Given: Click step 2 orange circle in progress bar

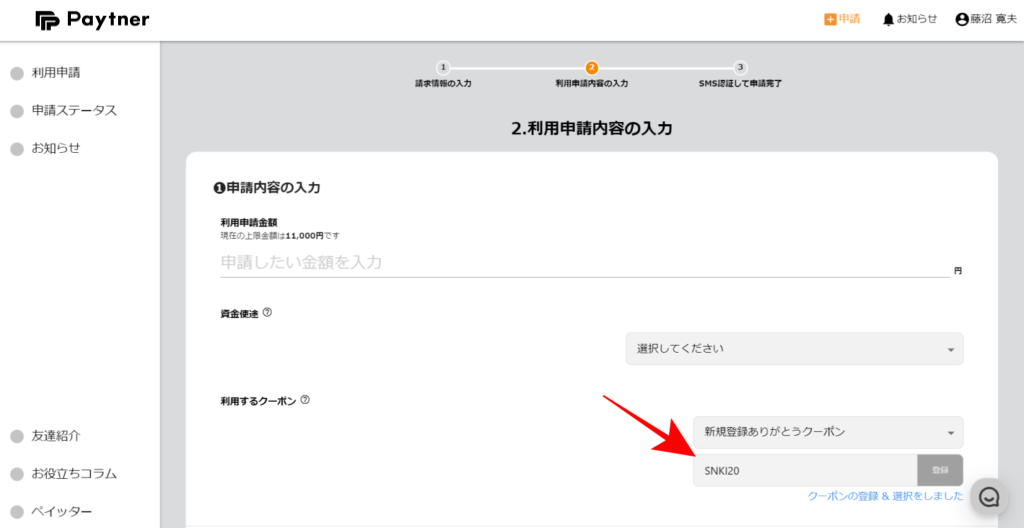Looking at the screenshot, I should (x=592, y=67).
